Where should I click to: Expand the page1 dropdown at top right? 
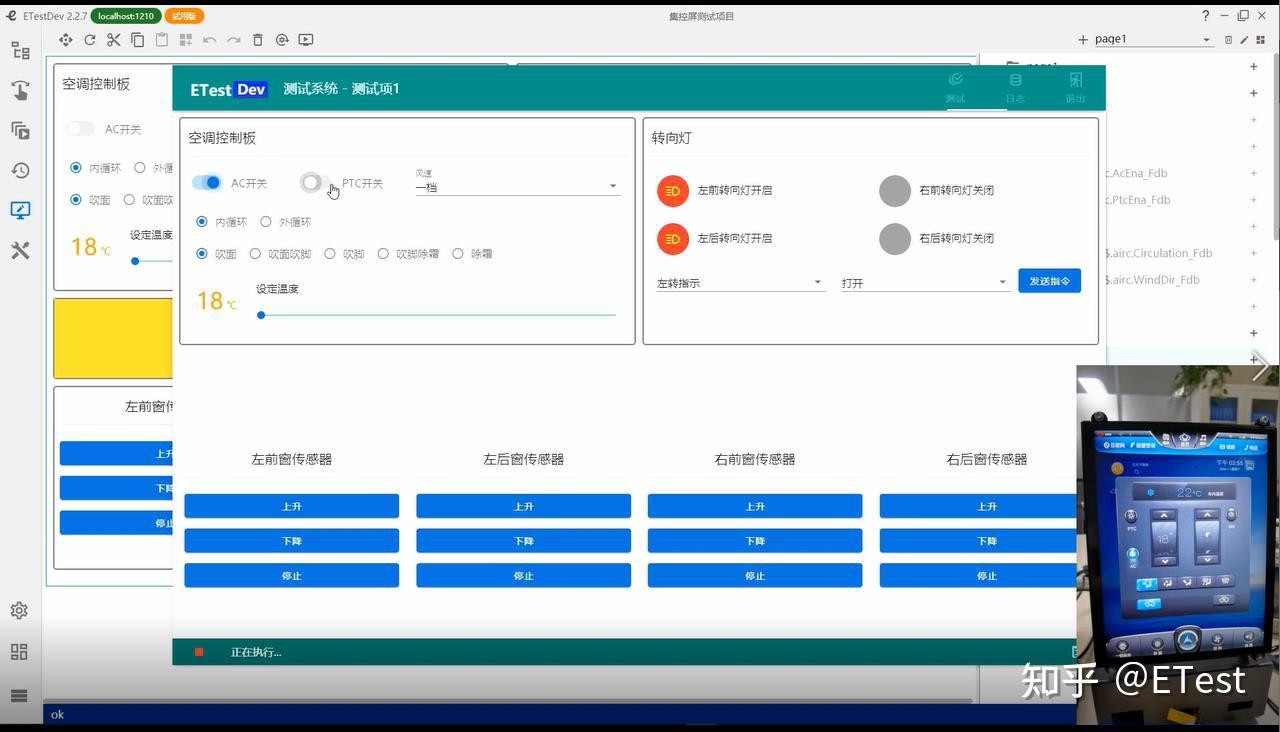[1206, 39]
